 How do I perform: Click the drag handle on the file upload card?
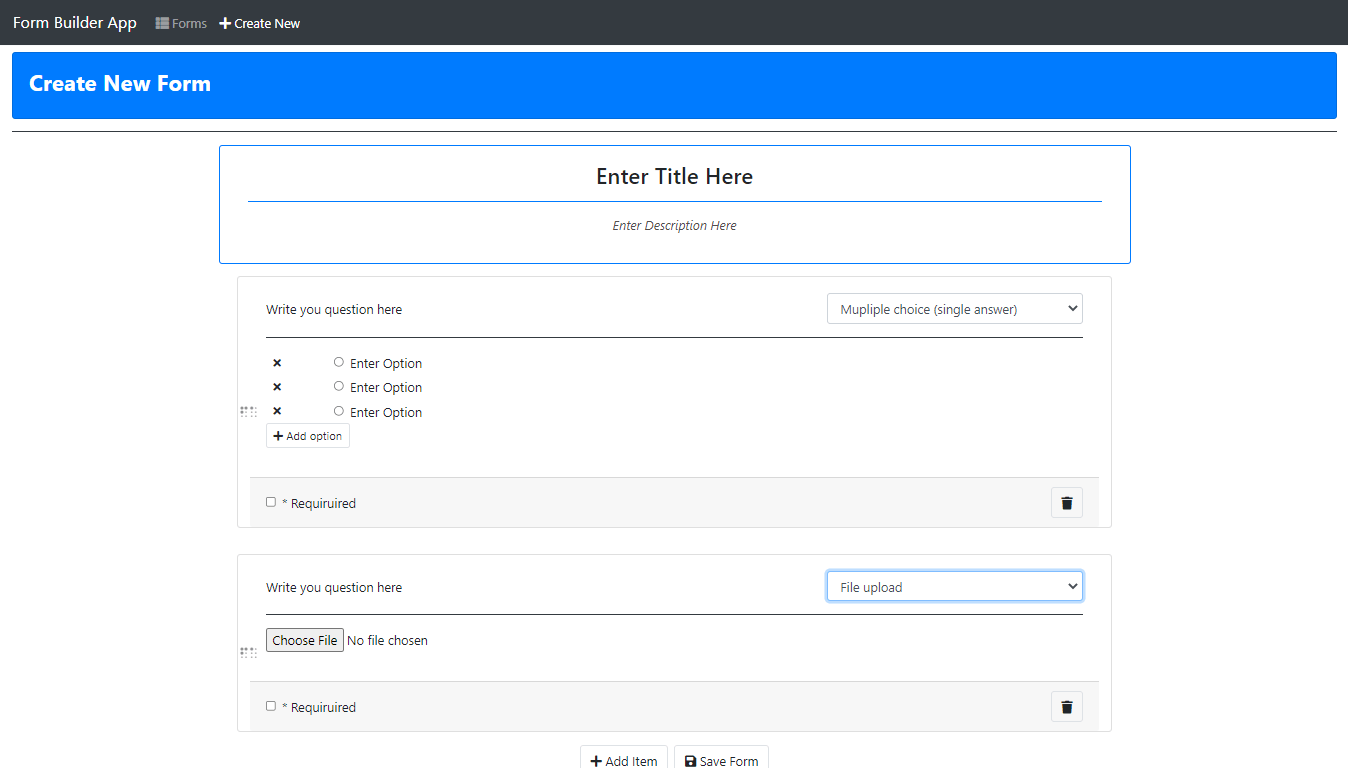point(248,652)
